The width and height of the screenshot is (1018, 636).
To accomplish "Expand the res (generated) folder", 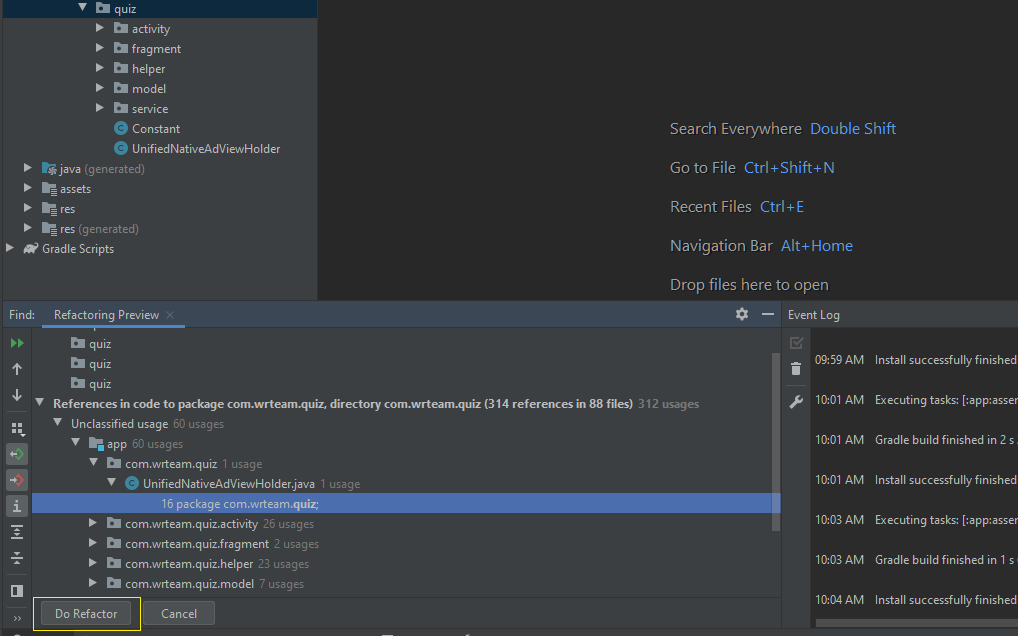I will pyautogui.click(x=27, y=228).
